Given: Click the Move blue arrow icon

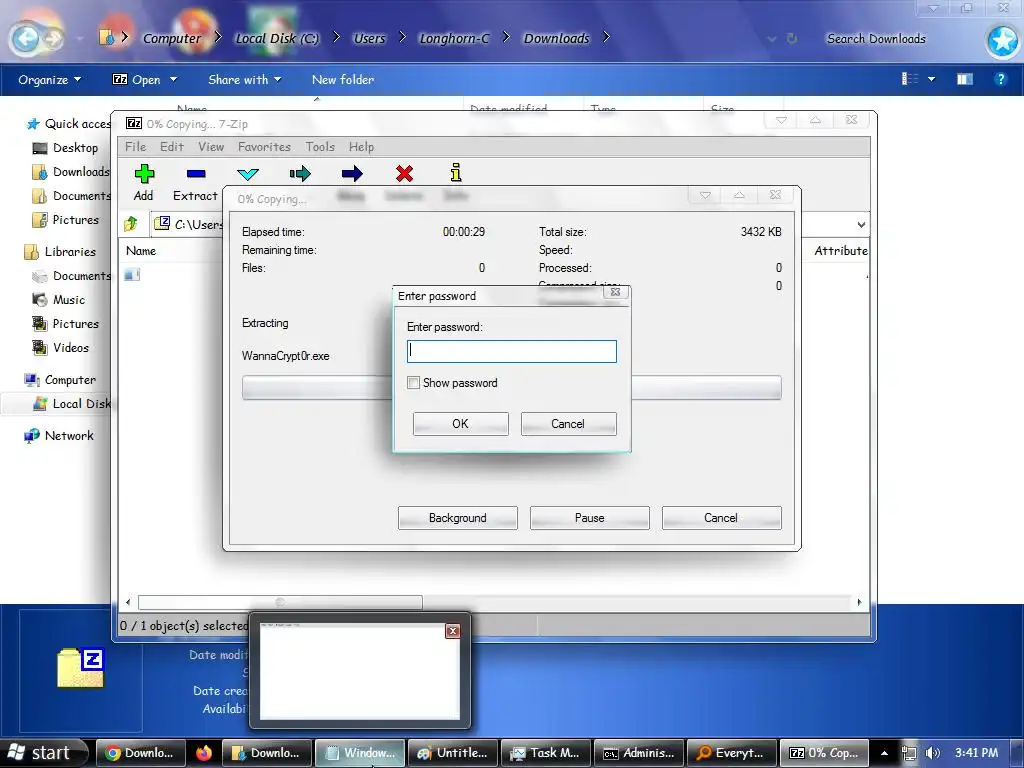Looking at the screenshot, I should pos(352,174).
